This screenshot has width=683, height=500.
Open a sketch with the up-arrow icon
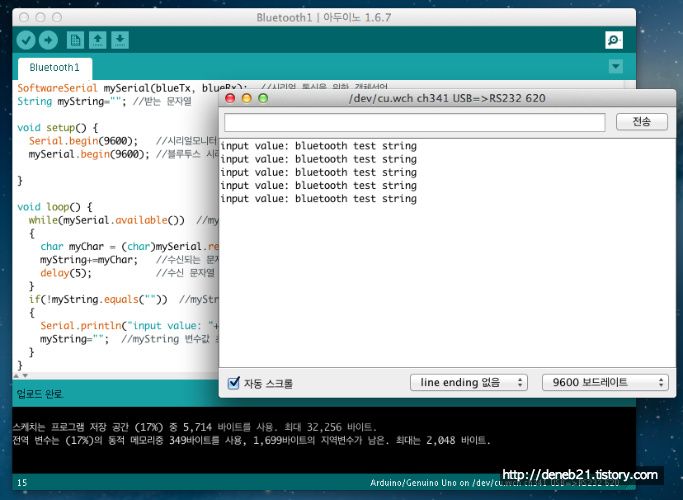(x=98, y=40)
